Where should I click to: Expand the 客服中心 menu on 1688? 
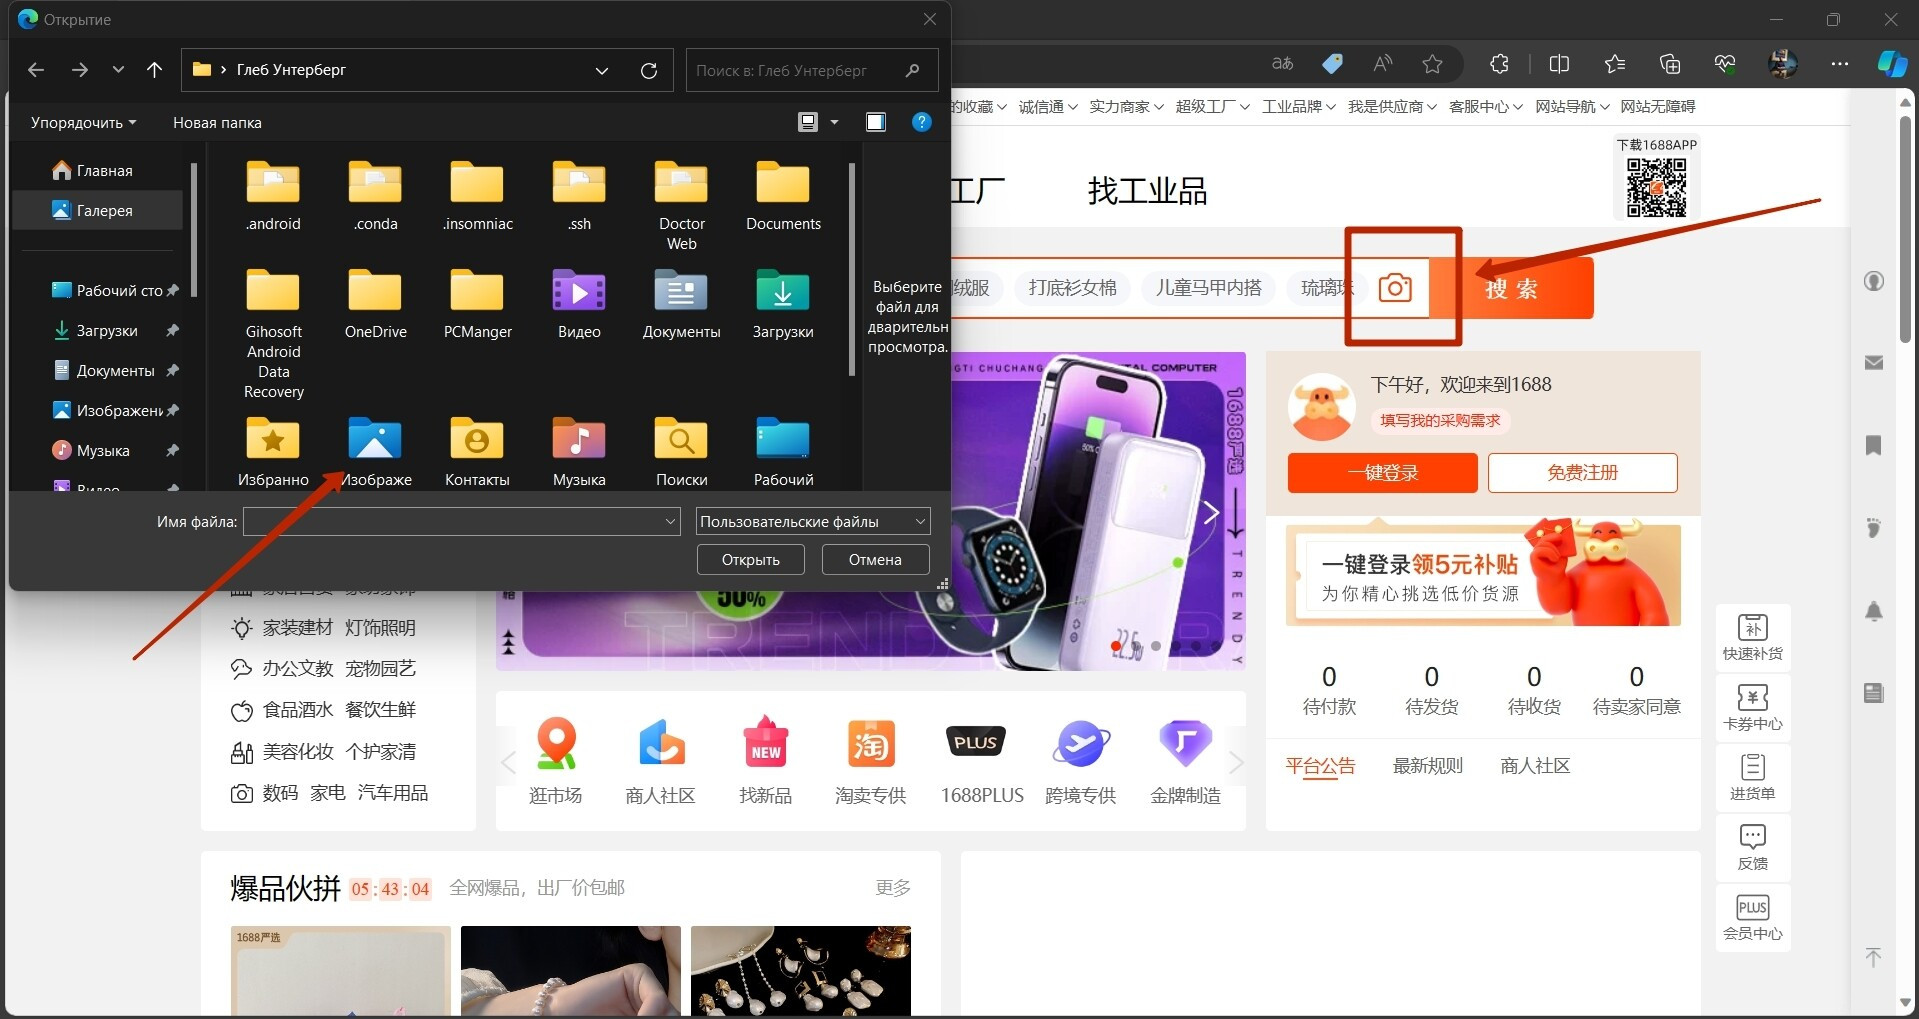tap(1485, 107)
